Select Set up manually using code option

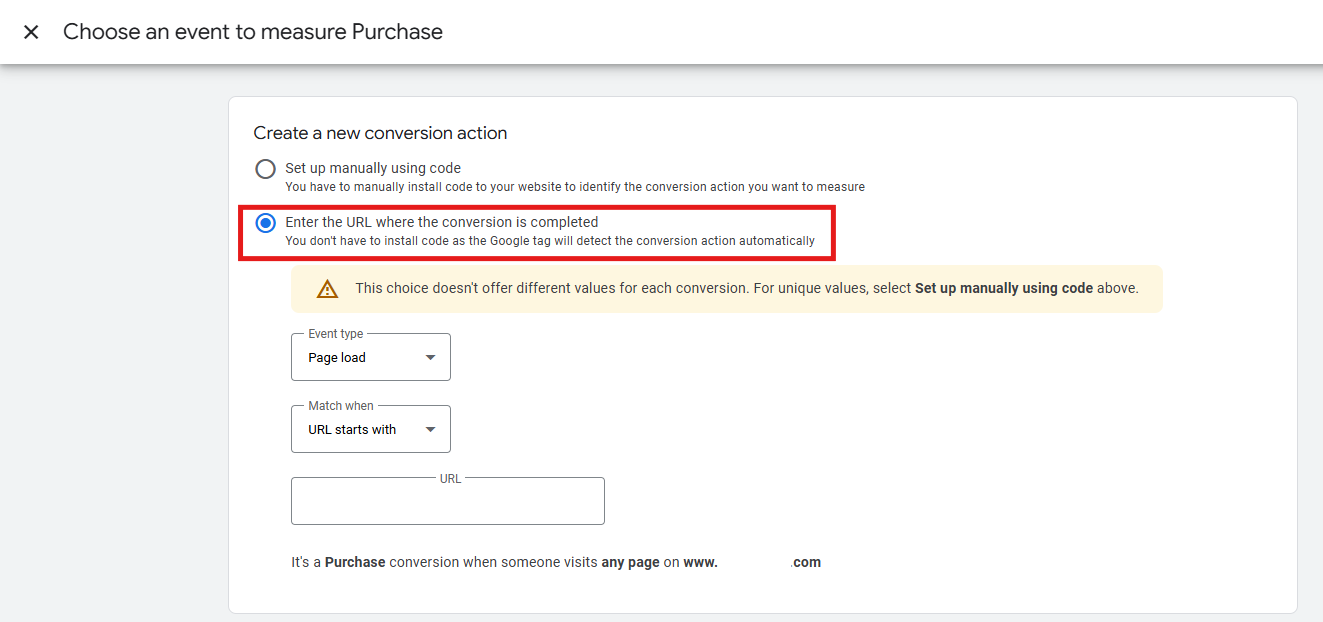(x=265, y=169)
